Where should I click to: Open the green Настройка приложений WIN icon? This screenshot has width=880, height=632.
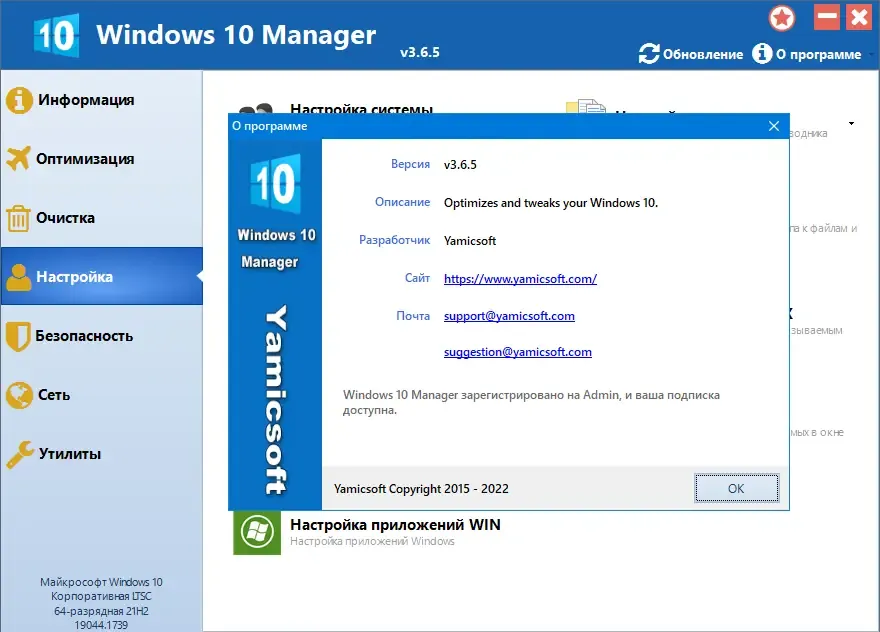pyautogui.click(x=257, y=533)
